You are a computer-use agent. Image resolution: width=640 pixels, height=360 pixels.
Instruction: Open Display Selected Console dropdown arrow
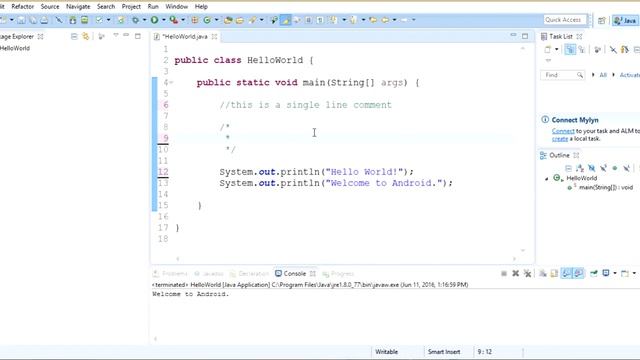coord(615,273)
